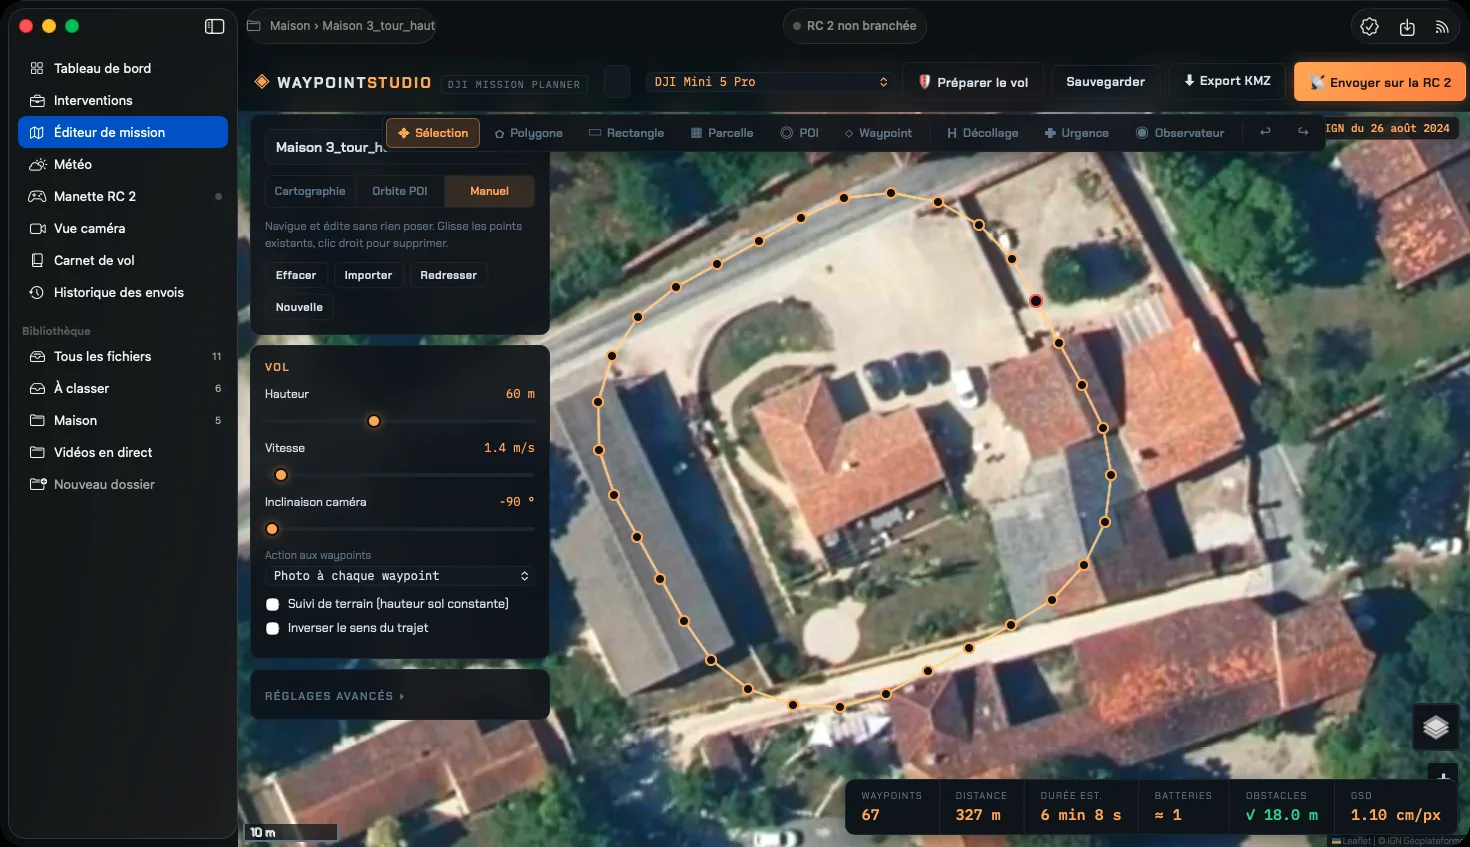Select the Polygone drawing tool
The image size is (1470, 847).
tap(528, 133)
